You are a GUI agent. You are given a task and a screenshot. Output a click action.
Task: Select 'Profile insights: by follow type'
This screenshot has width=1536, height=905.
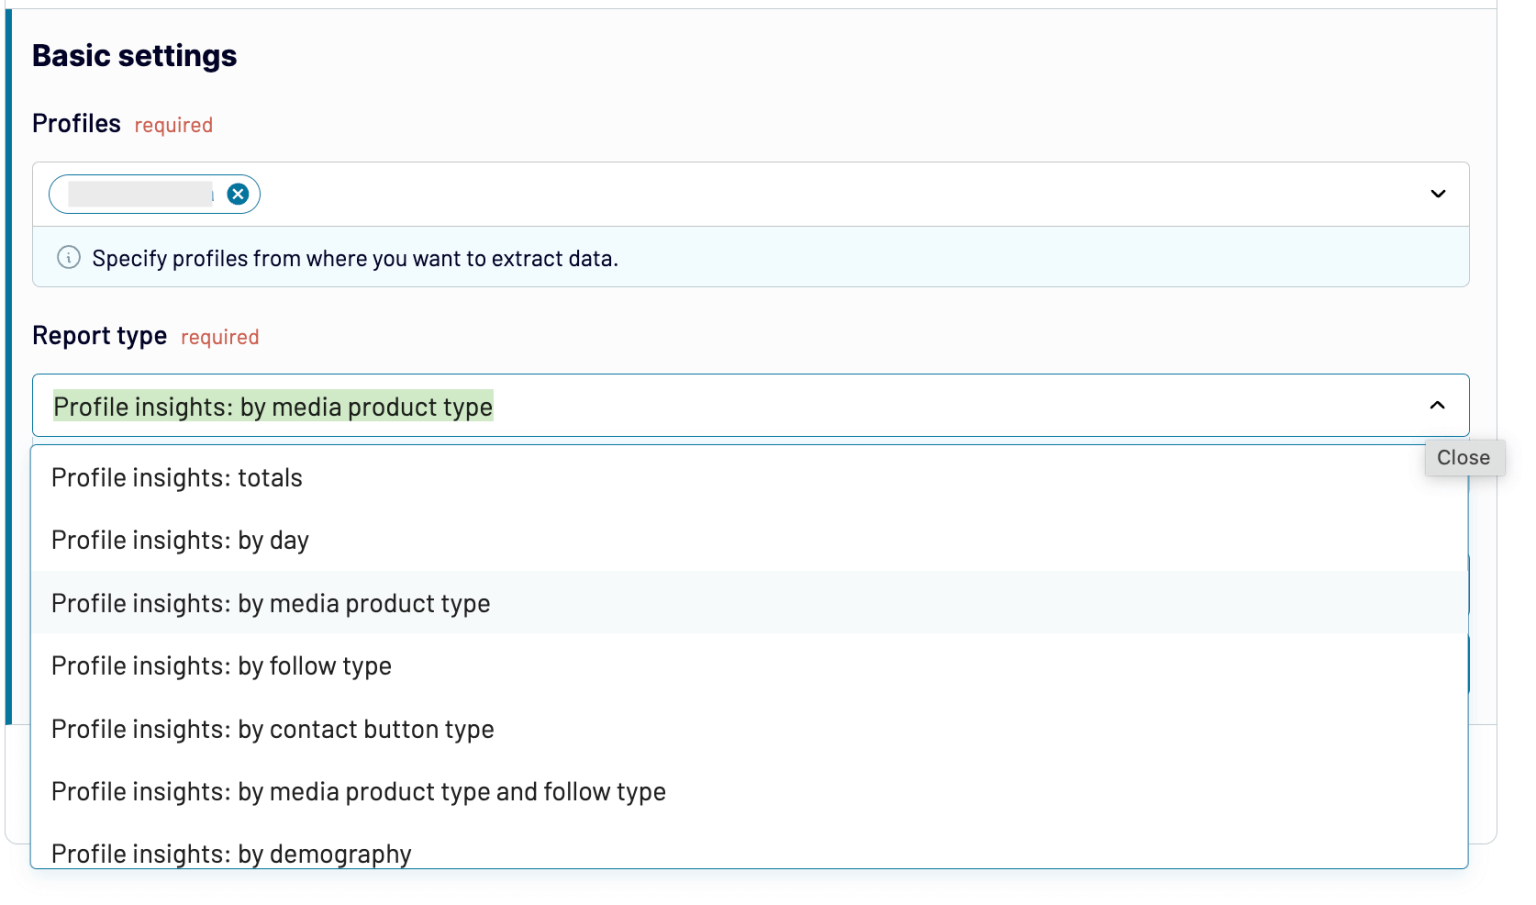[221, 667]
